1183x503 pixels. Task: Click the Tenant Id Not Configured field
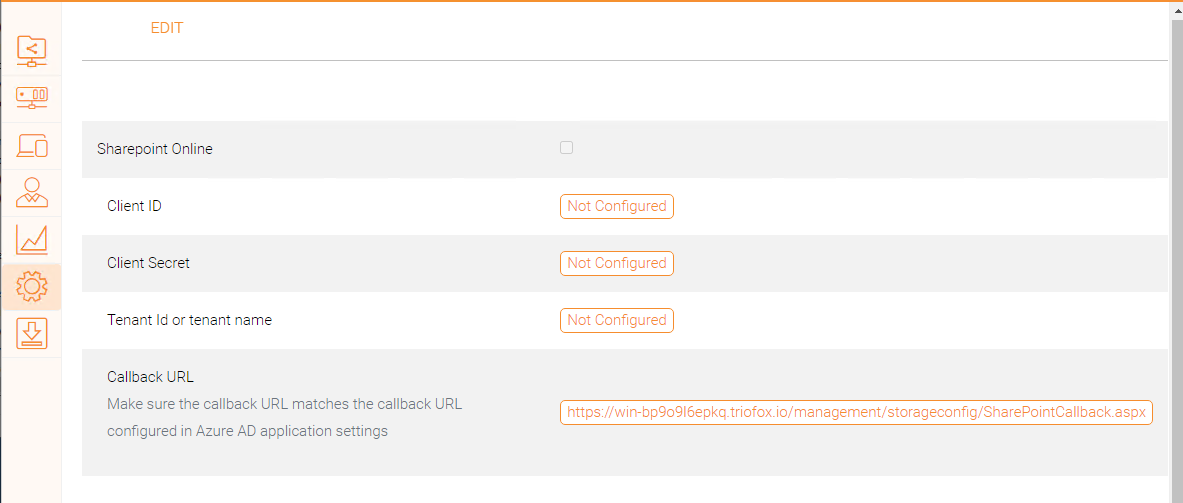pyautogui.click(x=616, y=320)
